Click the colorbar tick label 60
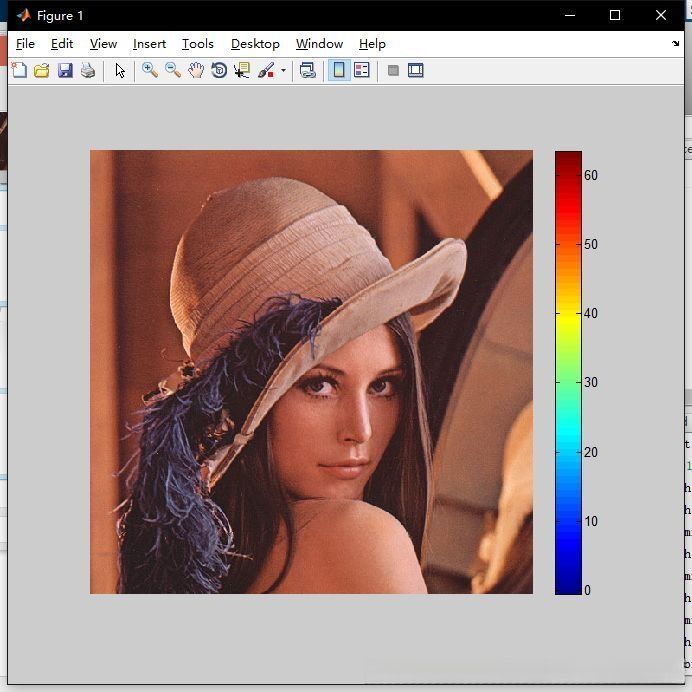Image resolution: width=692 pixels, height=692 pixels. point(590,175)
